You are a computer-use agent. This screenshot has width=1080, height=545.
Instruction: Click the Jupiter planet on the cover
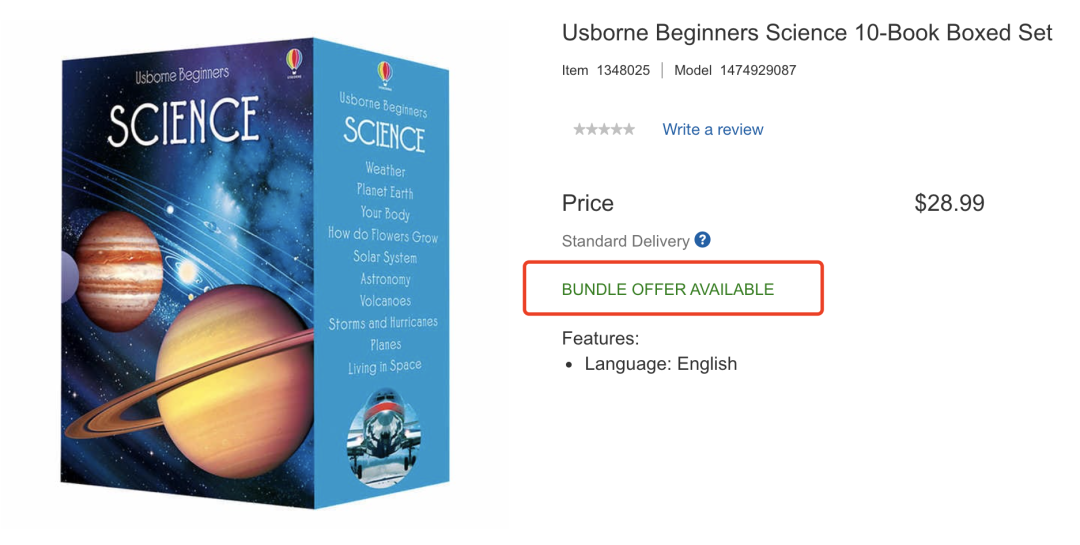(x=118, y=270)
